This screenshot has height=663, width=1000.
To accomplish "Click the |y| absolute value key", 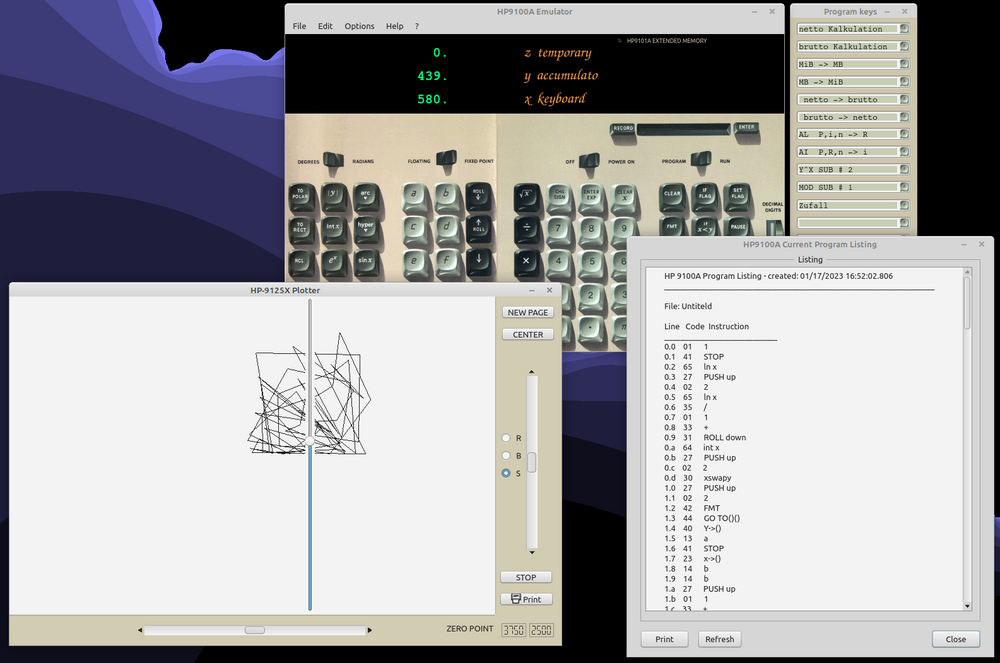I will click(334, 196).
